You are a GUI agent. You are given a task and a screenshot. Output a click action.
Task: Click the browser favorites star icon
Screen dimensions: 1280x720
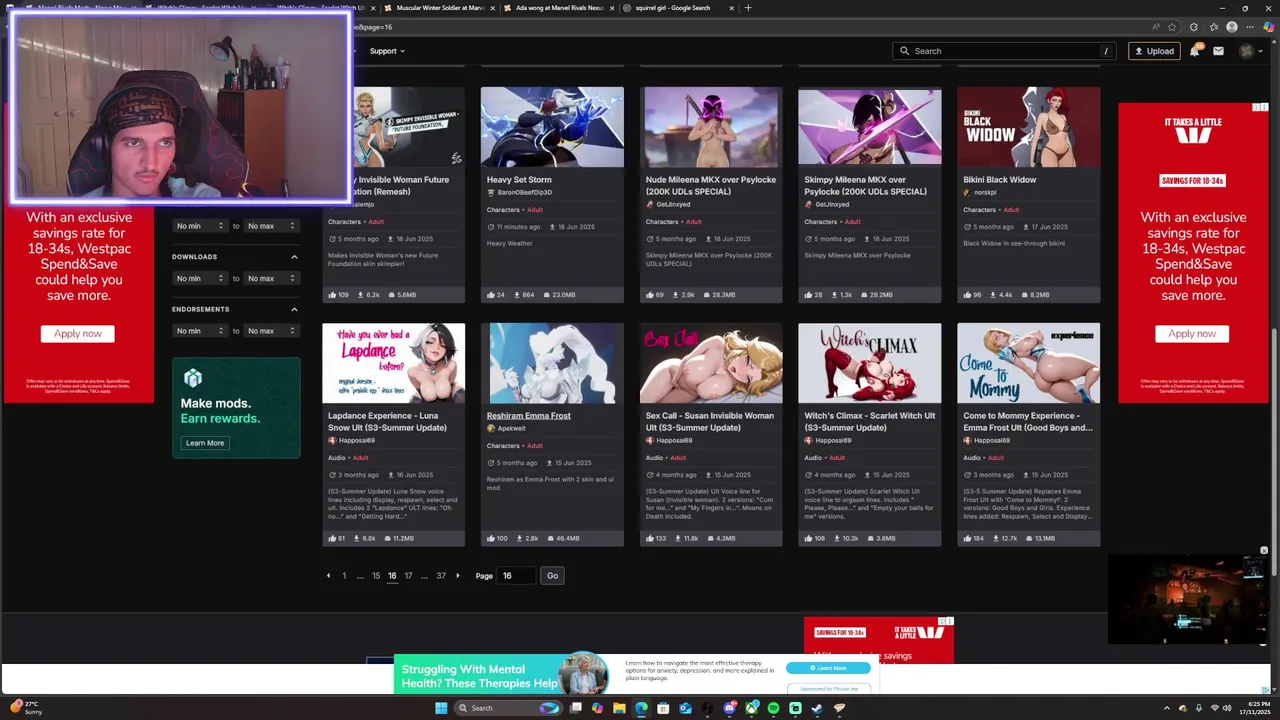point(1172,27)
